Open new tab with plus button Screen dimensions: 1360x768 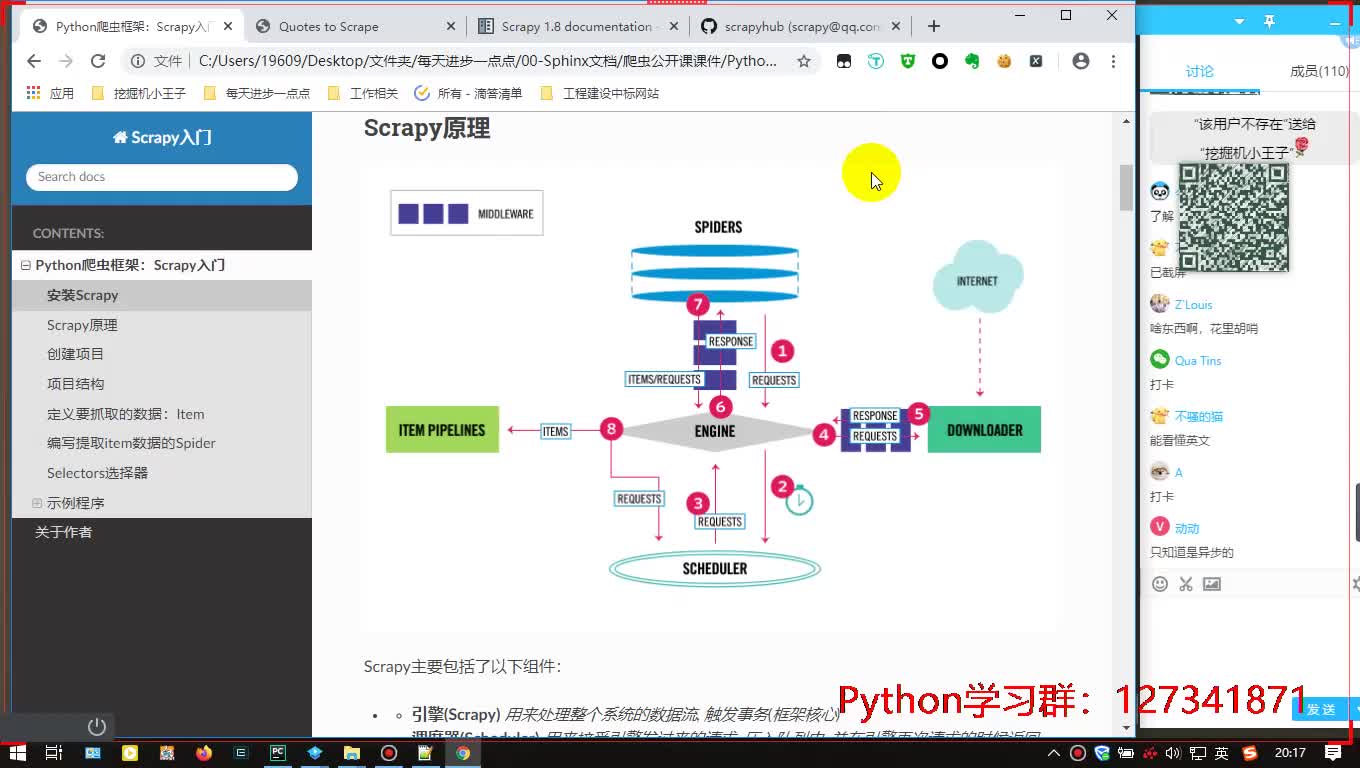pos(934,26)
